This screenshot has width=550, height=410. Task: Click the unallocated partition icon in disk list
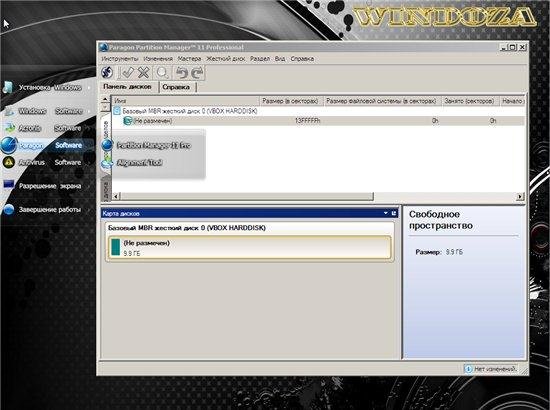point(128,121)
